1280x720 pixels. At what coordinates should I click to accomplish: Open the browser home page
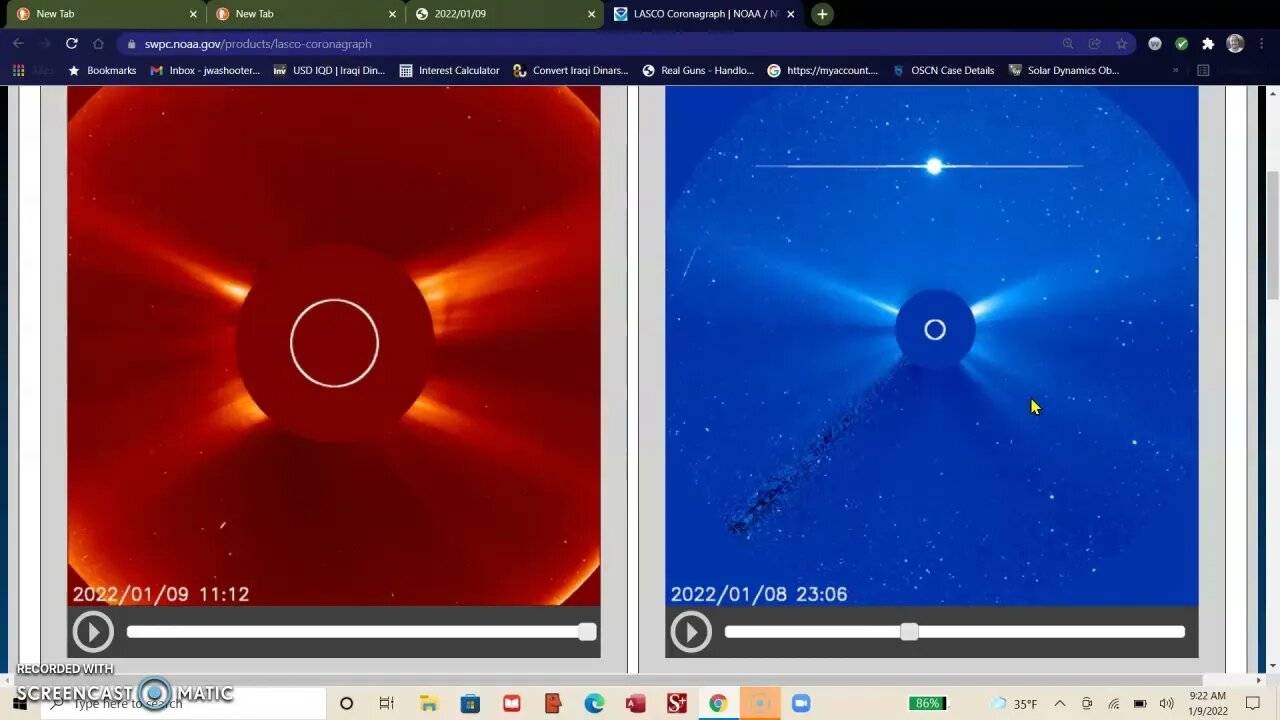point(98,44)
